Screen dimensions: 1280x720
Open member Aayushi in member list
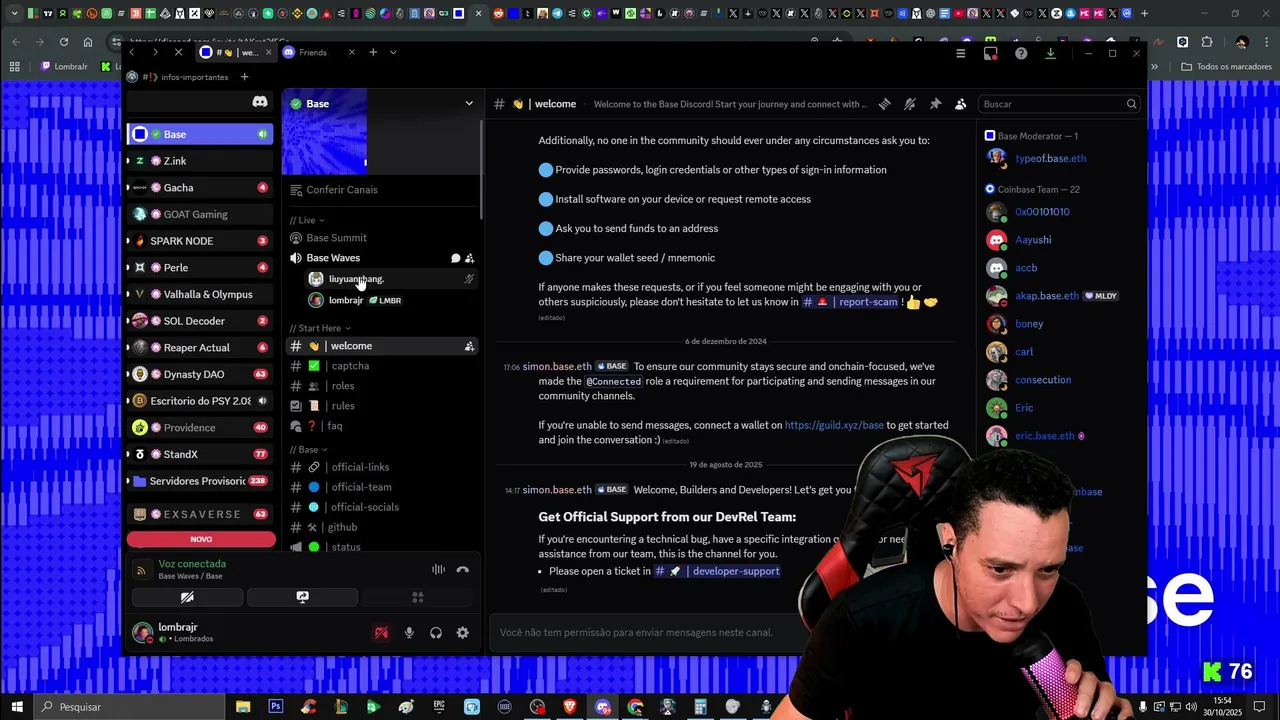(x=1033, y=240)
